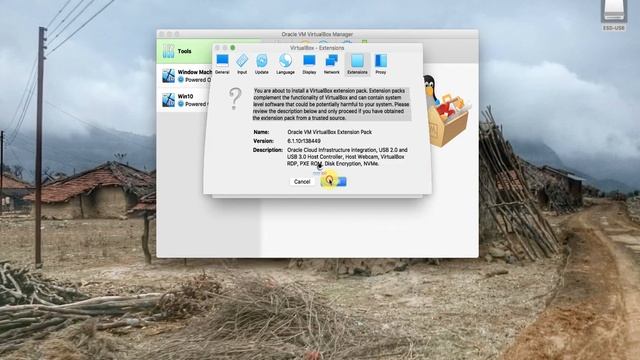Click the Install button beside Cancel
The width and height of the screenshot is (640, 360).
(x=333, y=182)
